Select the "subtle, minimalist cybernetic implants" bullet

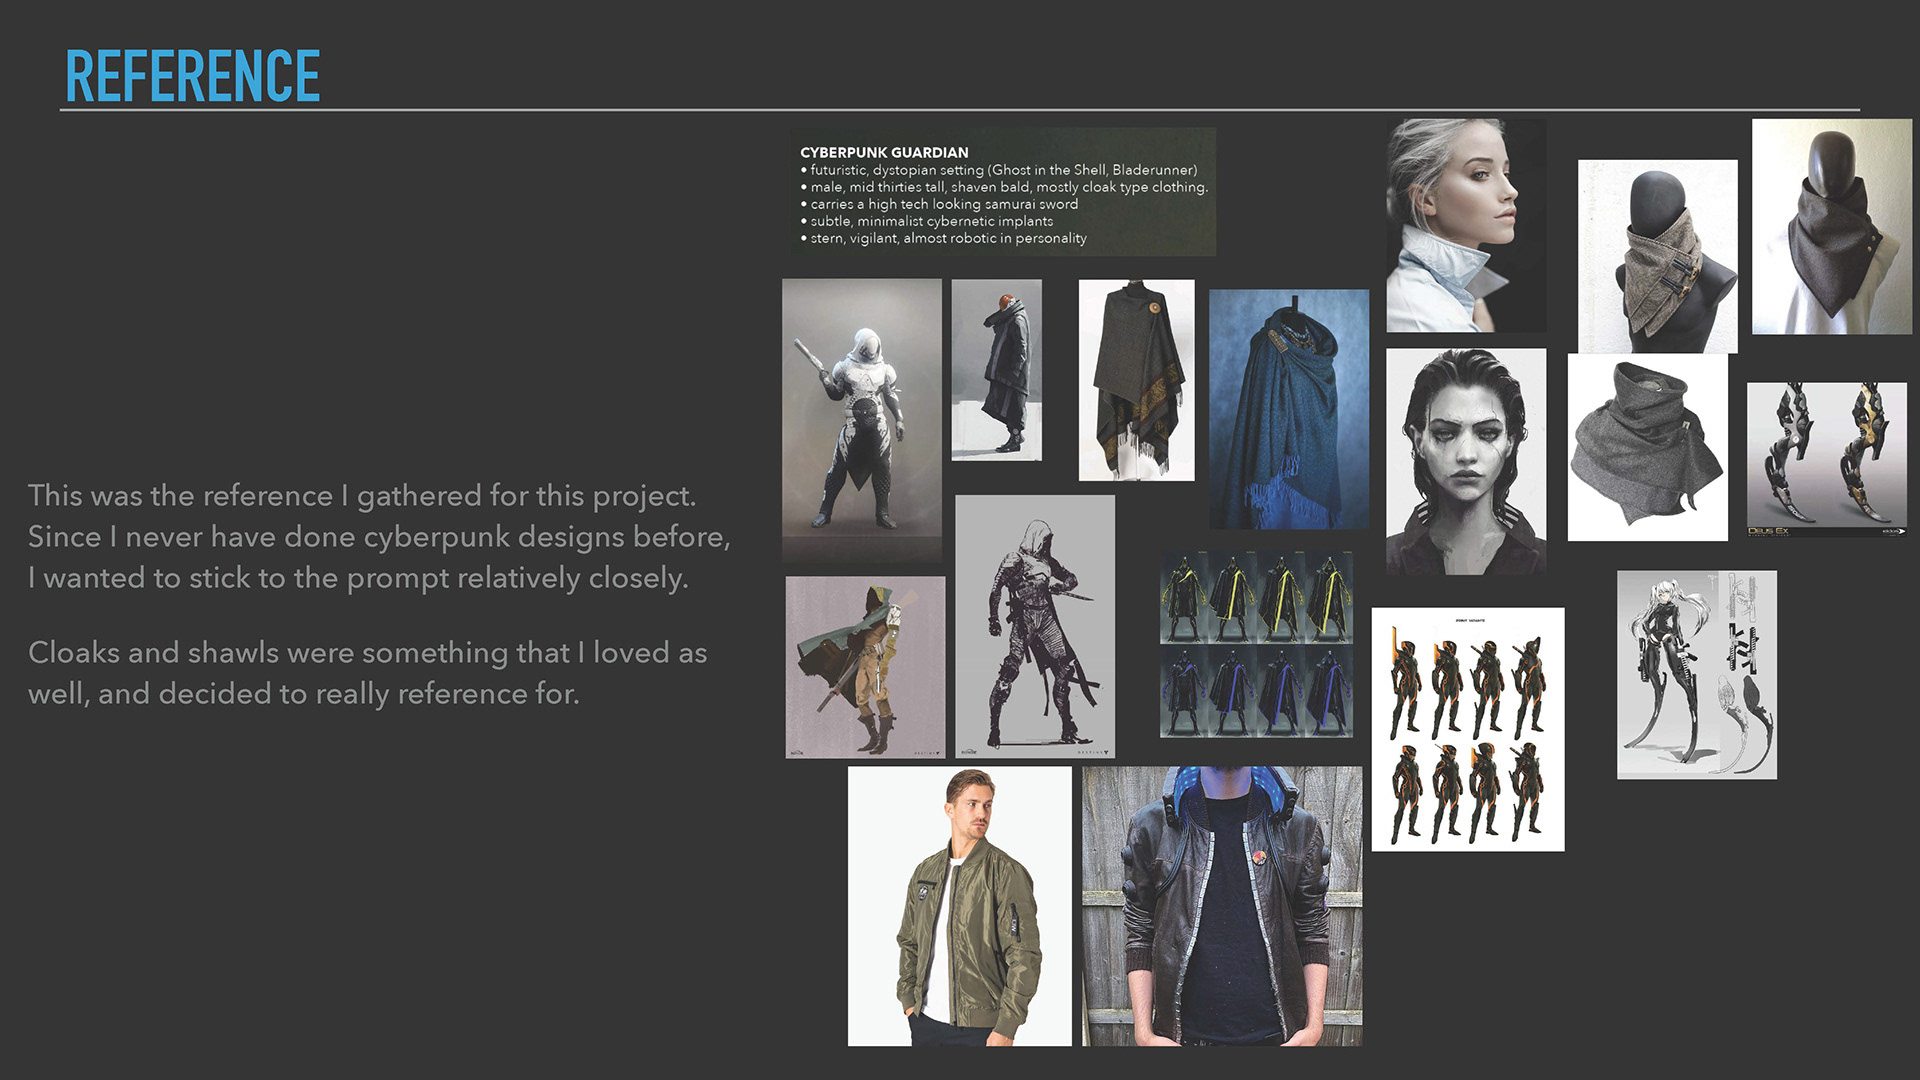click(926, 221)
